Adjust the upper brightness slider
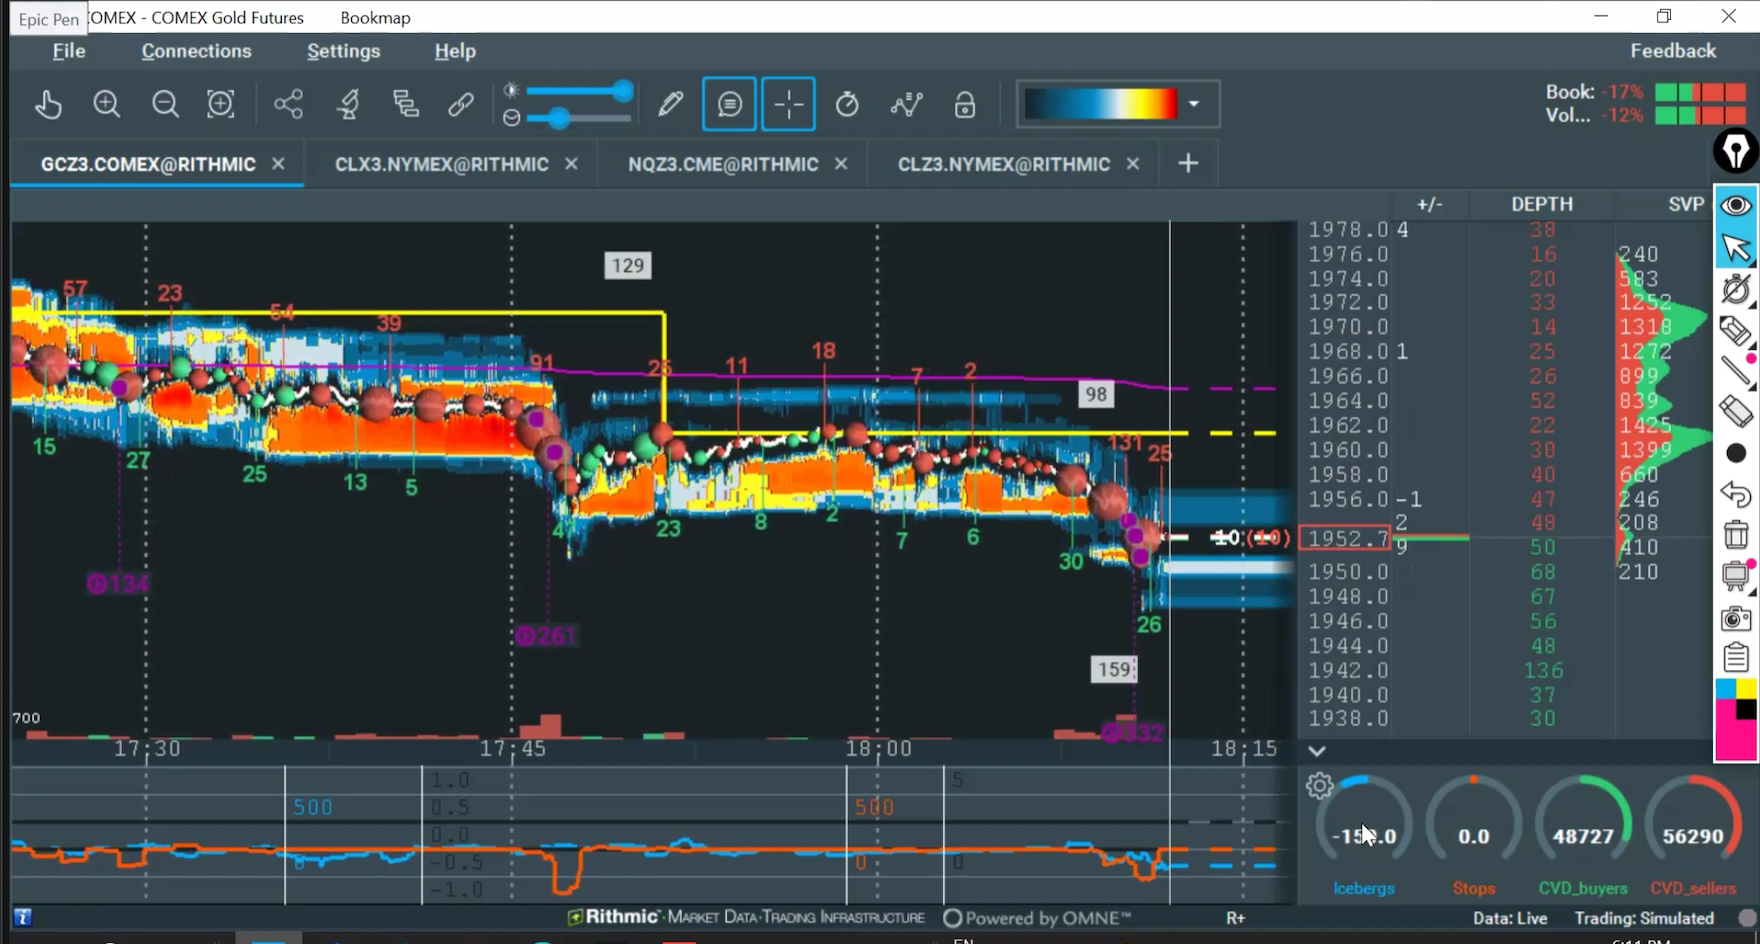The image size is (1760, 944). pyautogui.click(x=578, y=91)
